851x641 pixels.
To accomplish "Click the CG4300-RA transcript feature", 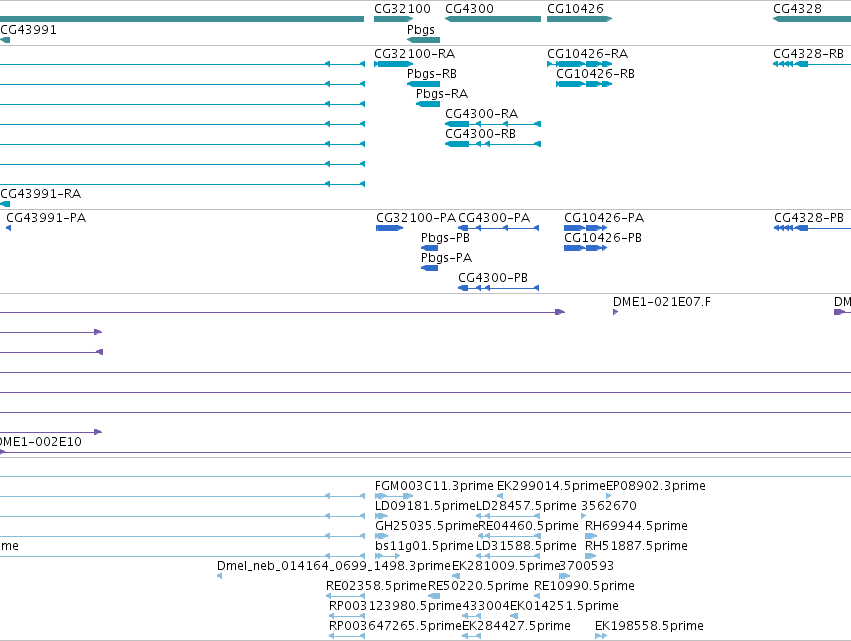I will click(x=493, y=124).
